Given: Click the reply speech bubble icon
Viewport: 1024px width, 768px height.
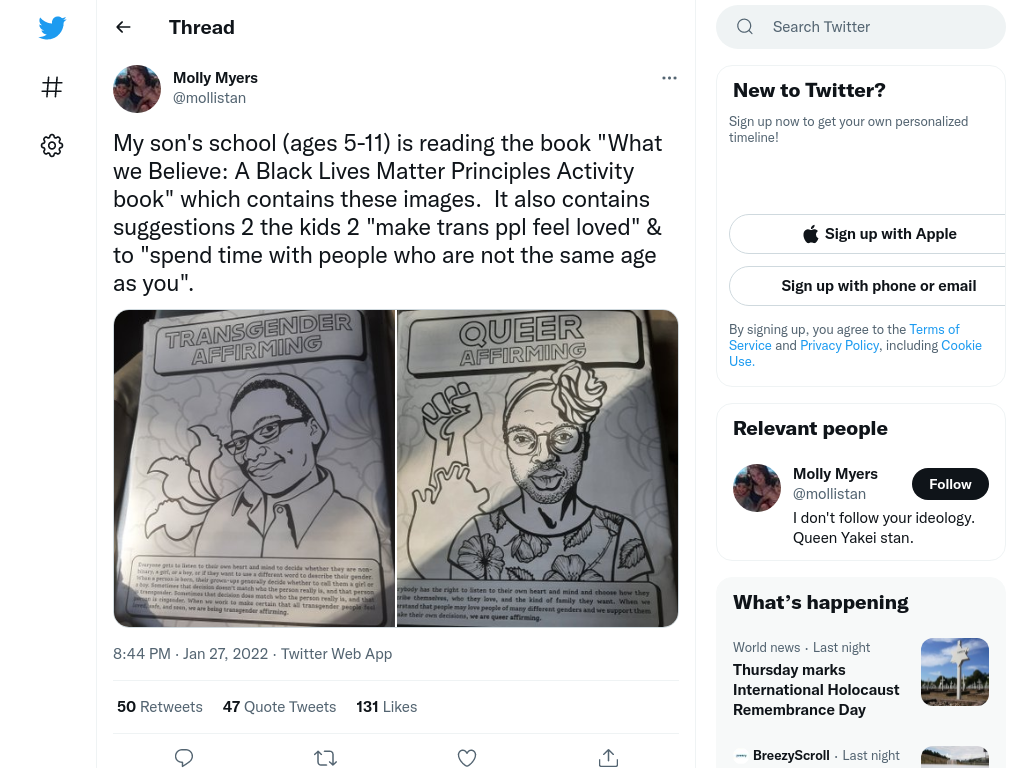Looking at the screenshot, I should (184, 758).
